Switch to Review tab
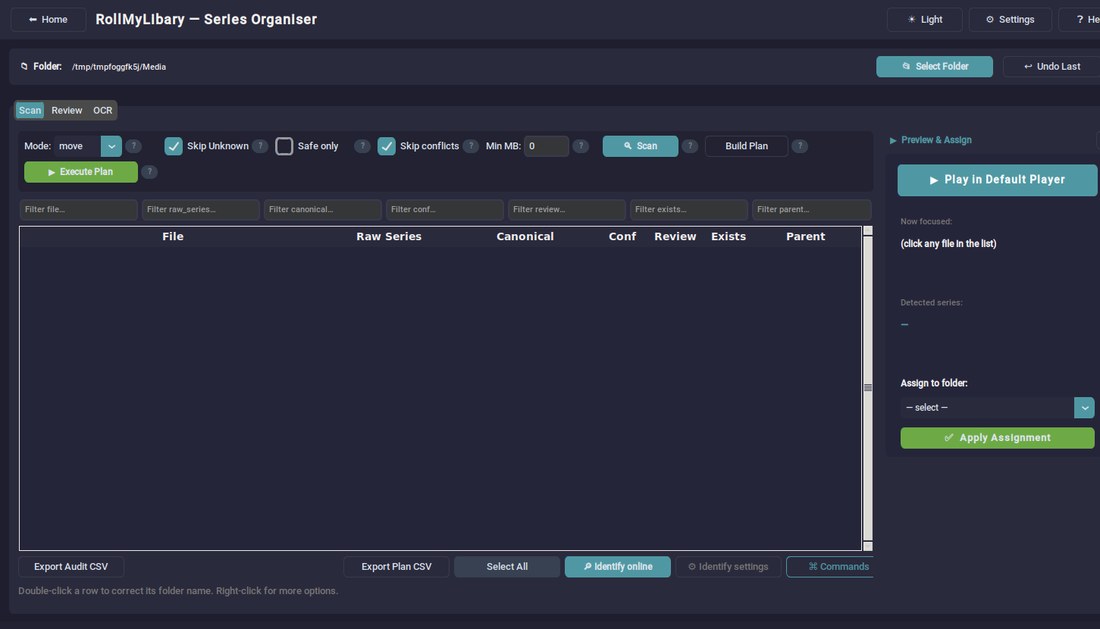This screenshot has height=629, width=1100. pyautogui.click(x=67, y=110)
